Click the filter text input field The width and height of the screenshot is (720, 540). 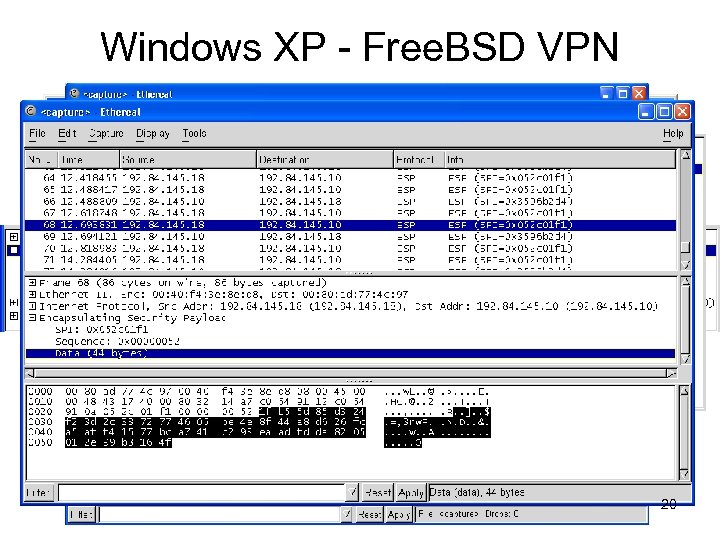[202, 493]
